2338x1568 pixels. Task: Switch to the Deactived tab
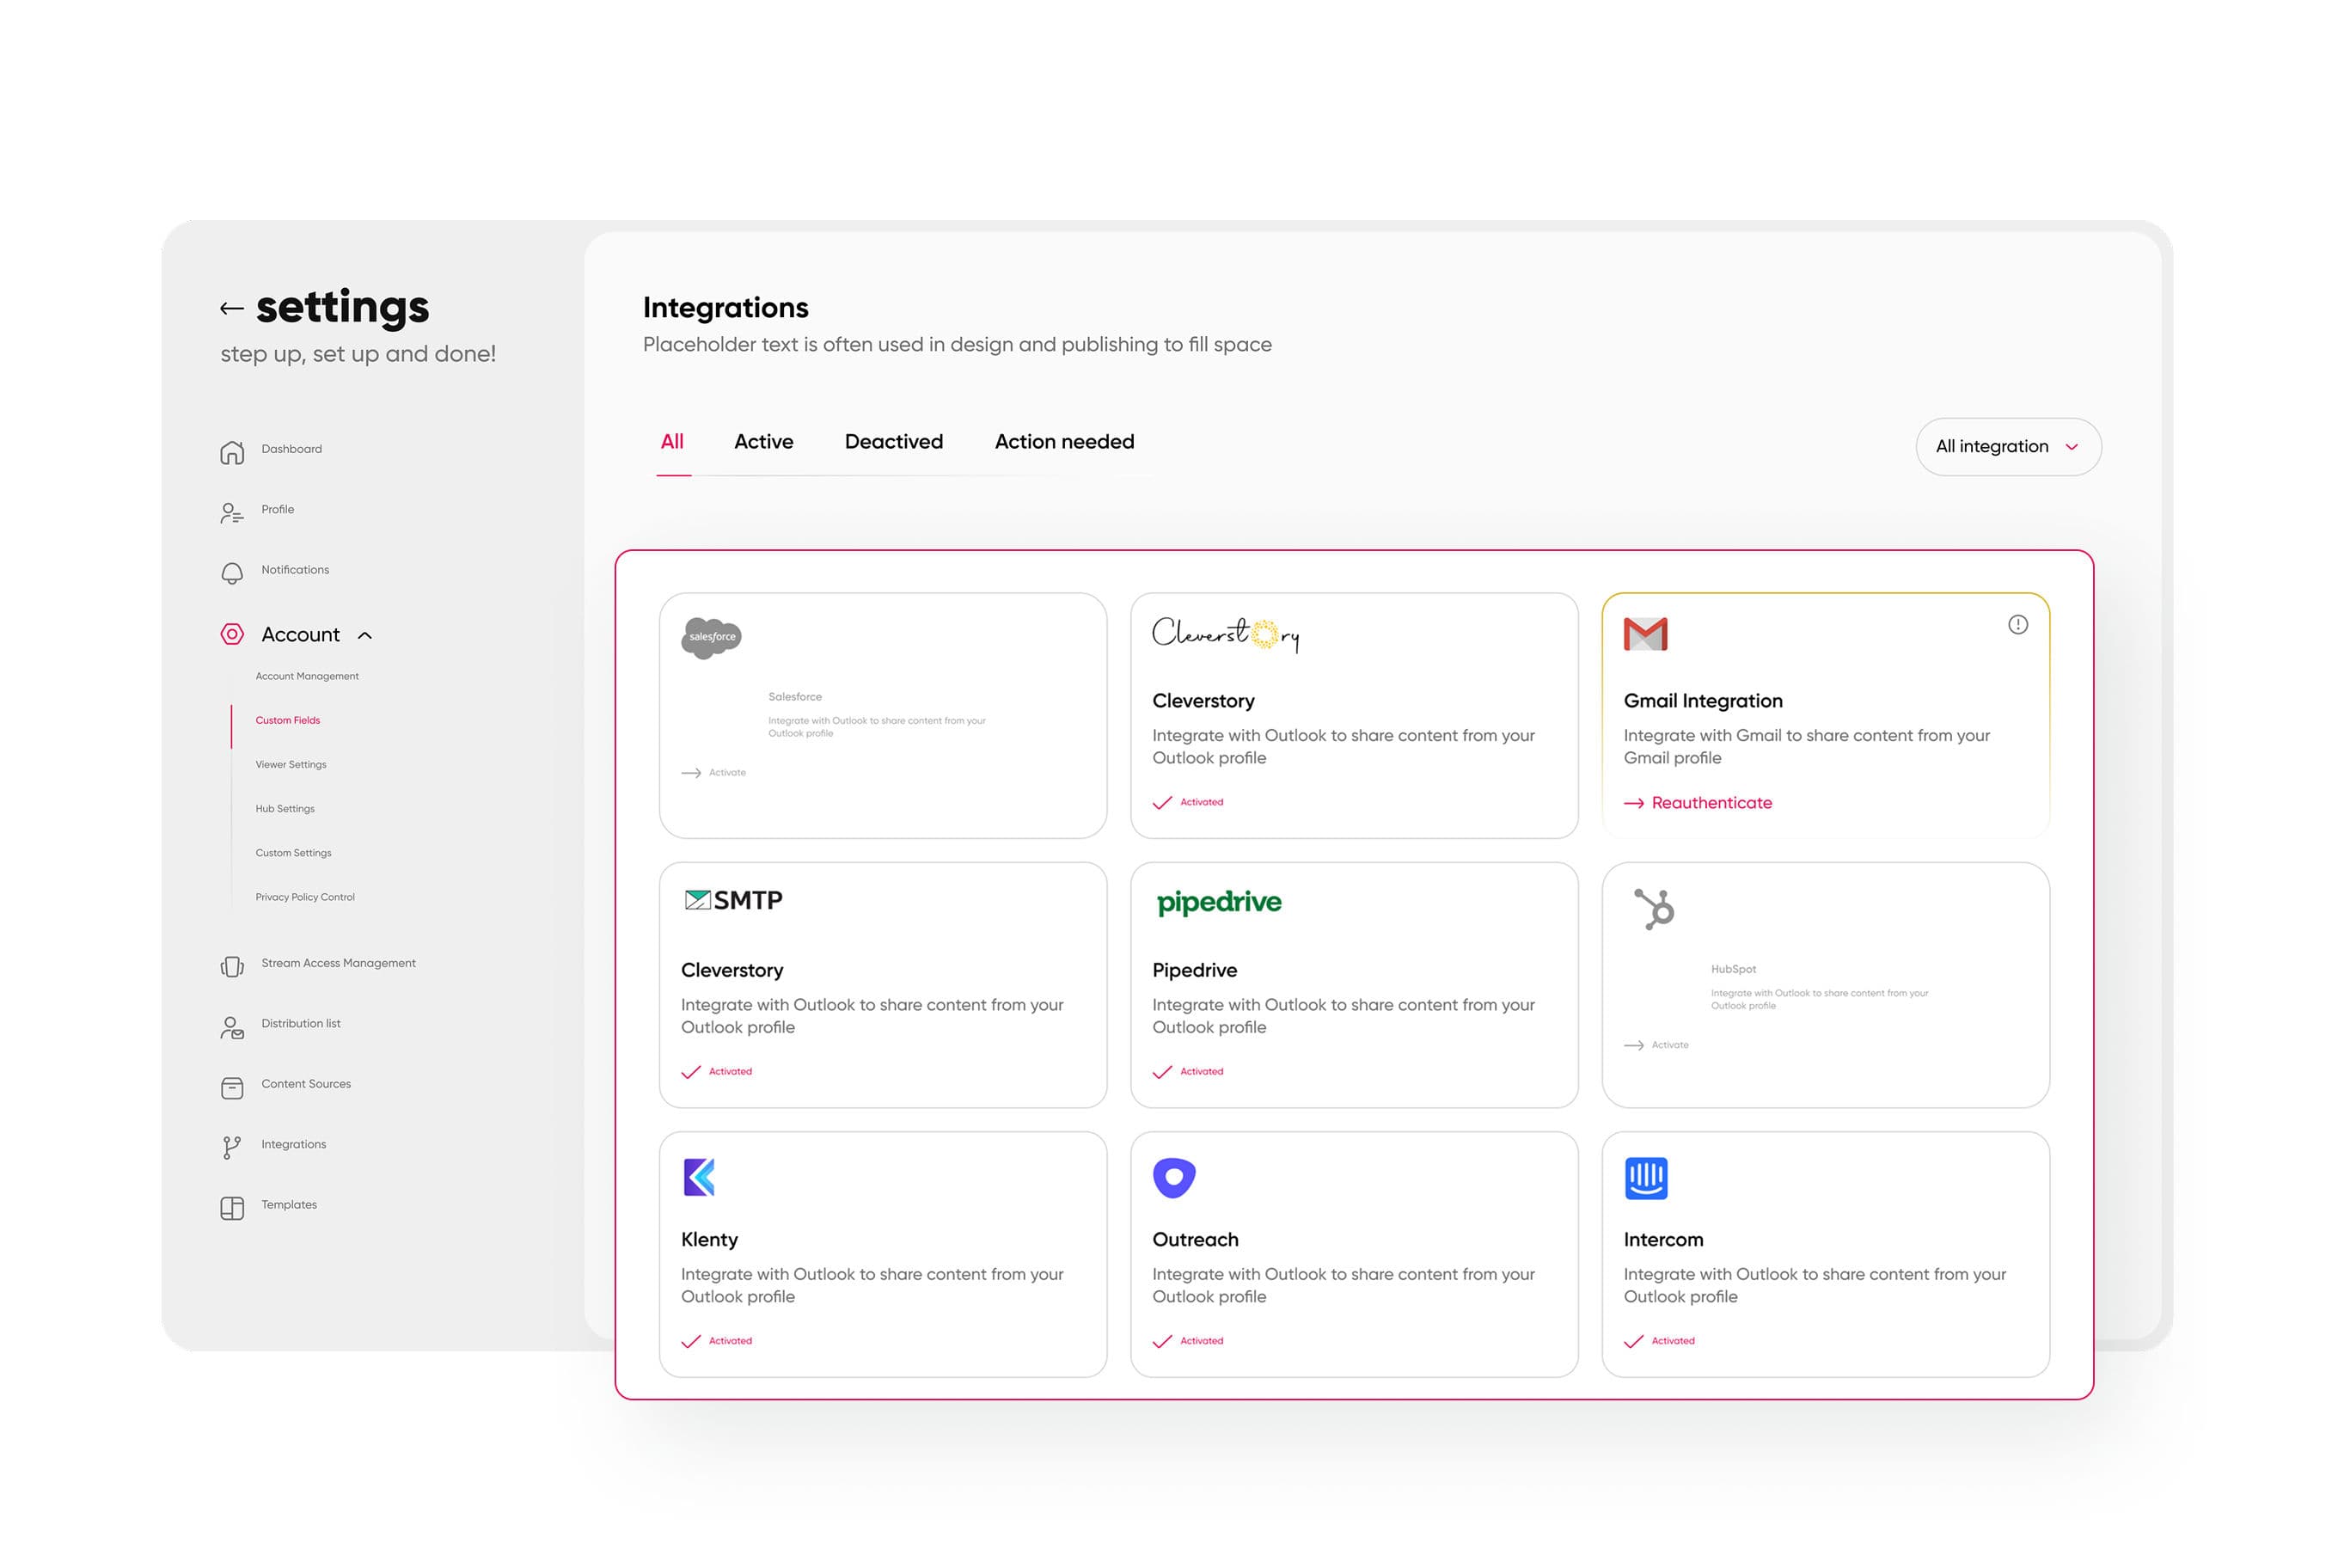tap(893, 442)
